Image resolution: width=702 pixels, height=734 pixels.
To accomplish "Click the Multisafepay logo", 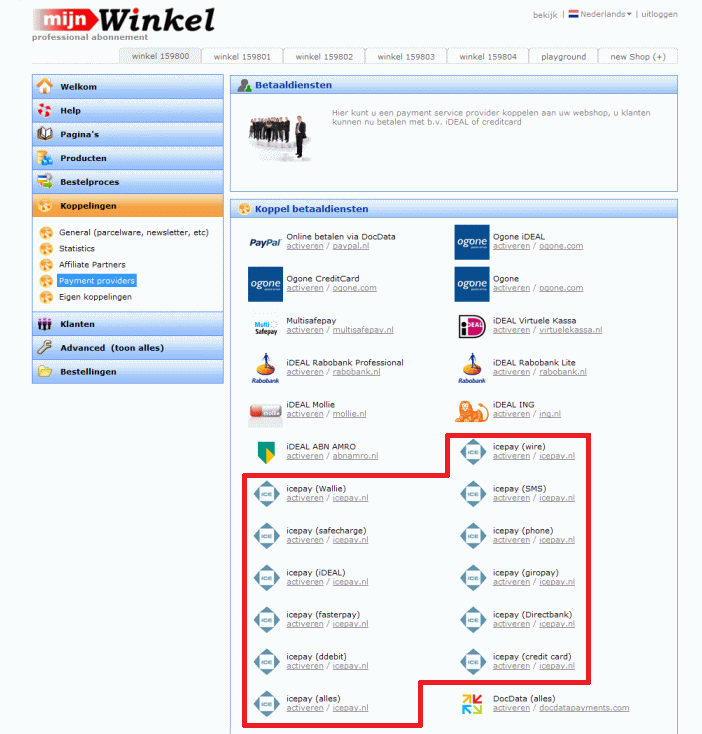I will (x=265, y=326).
